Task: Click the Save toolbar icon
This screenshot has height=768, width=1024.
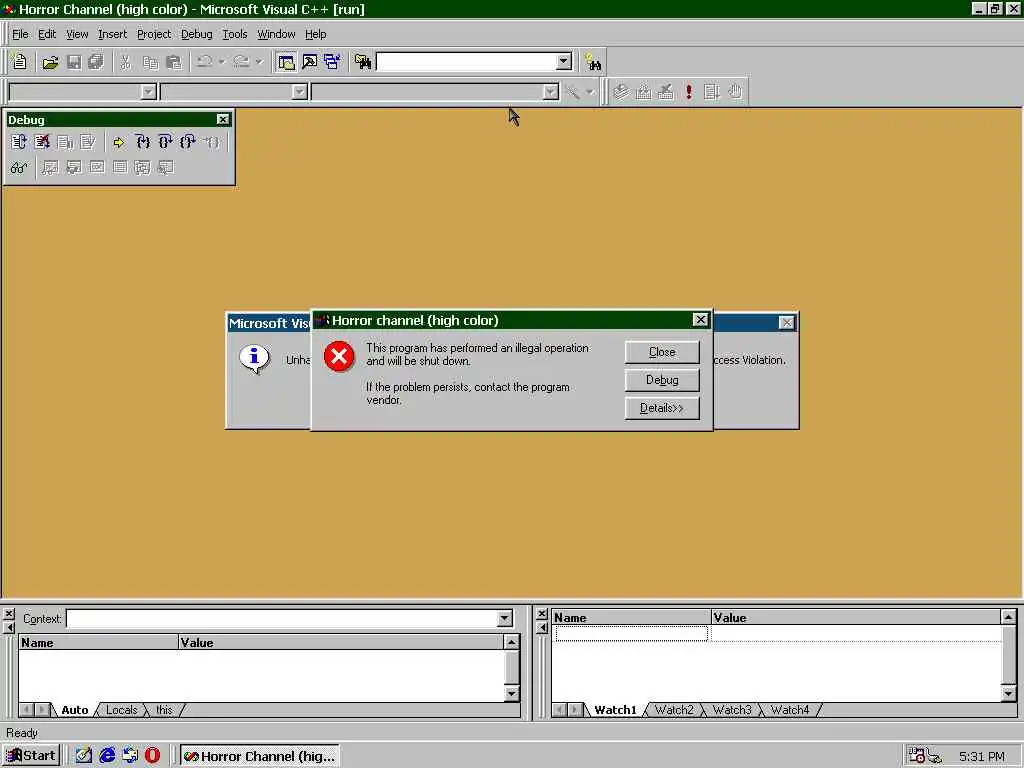Action: [x=74, y=62]
